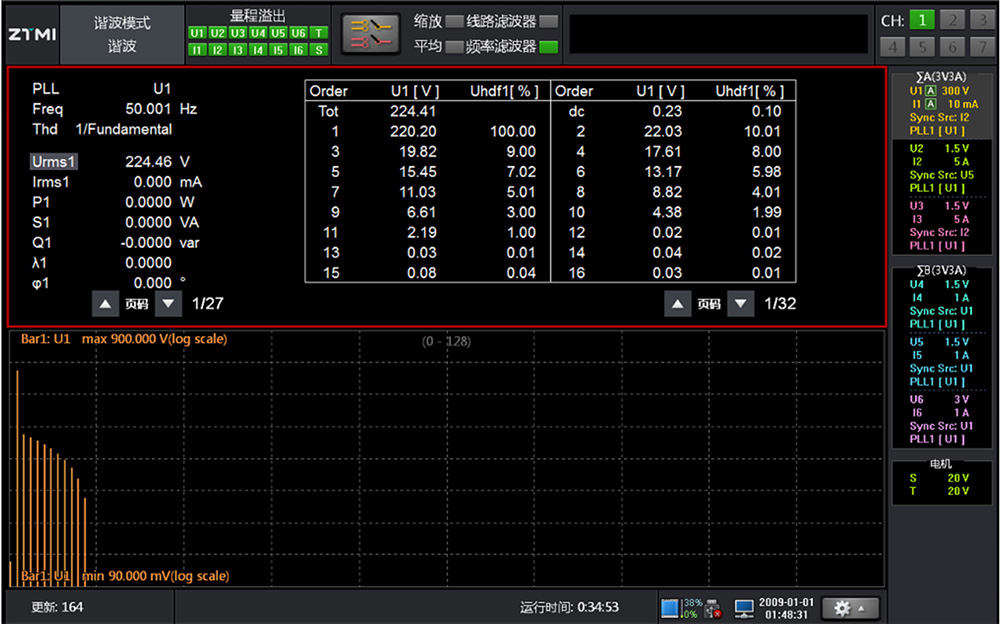This screenshot has width=1000, height=624.
Task: Click the network monitor icon
Action: coord(744,607)
